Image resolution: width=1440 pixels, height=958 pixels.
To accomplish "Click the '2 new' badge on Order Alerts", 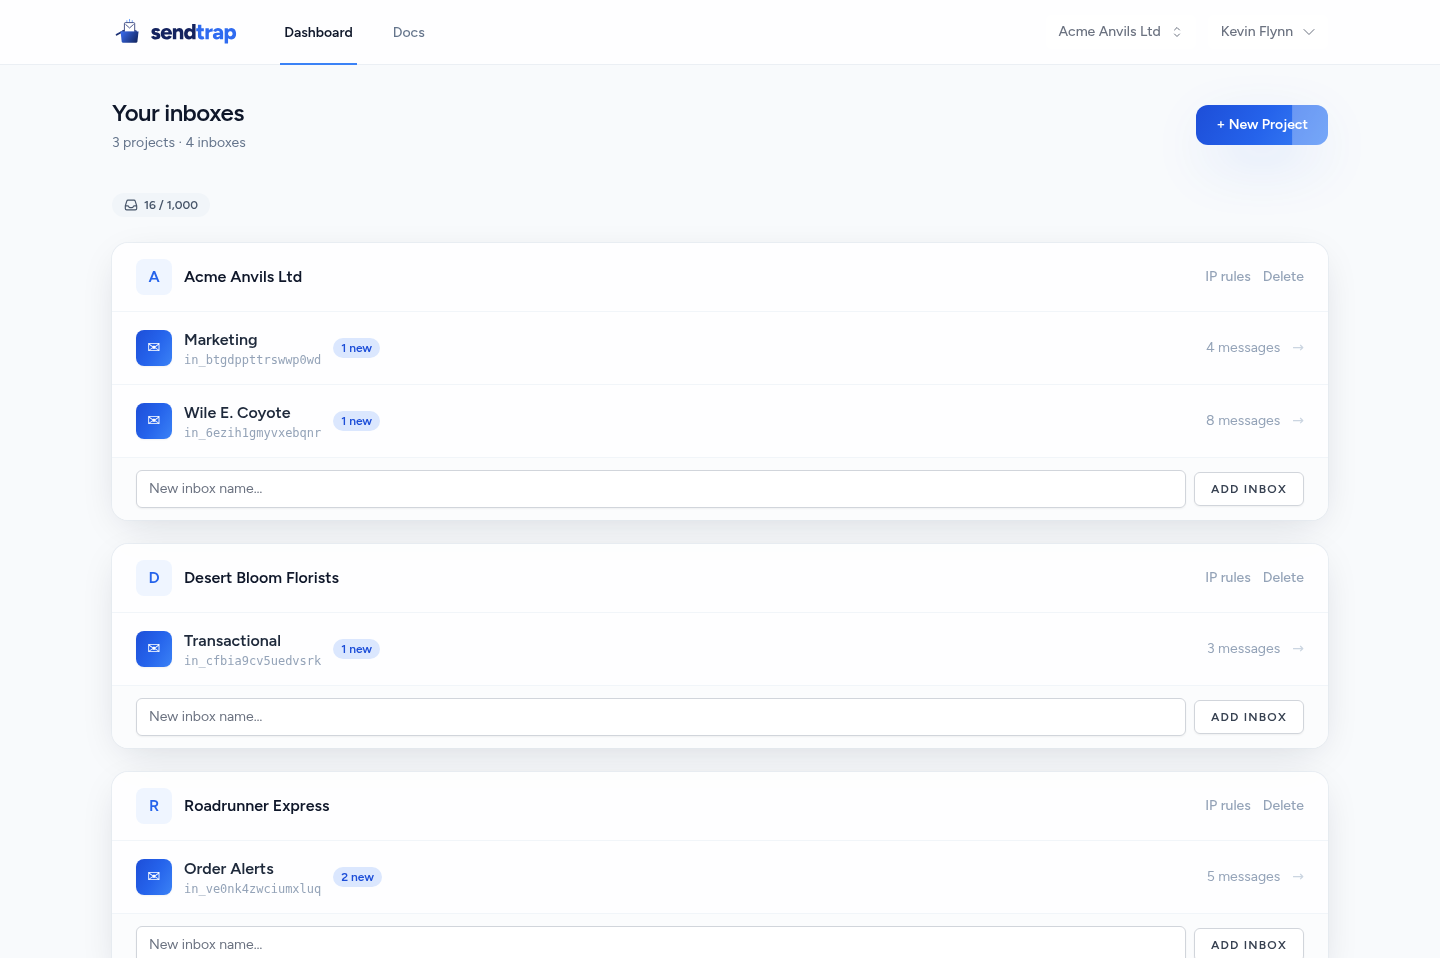I will point(357,877).
